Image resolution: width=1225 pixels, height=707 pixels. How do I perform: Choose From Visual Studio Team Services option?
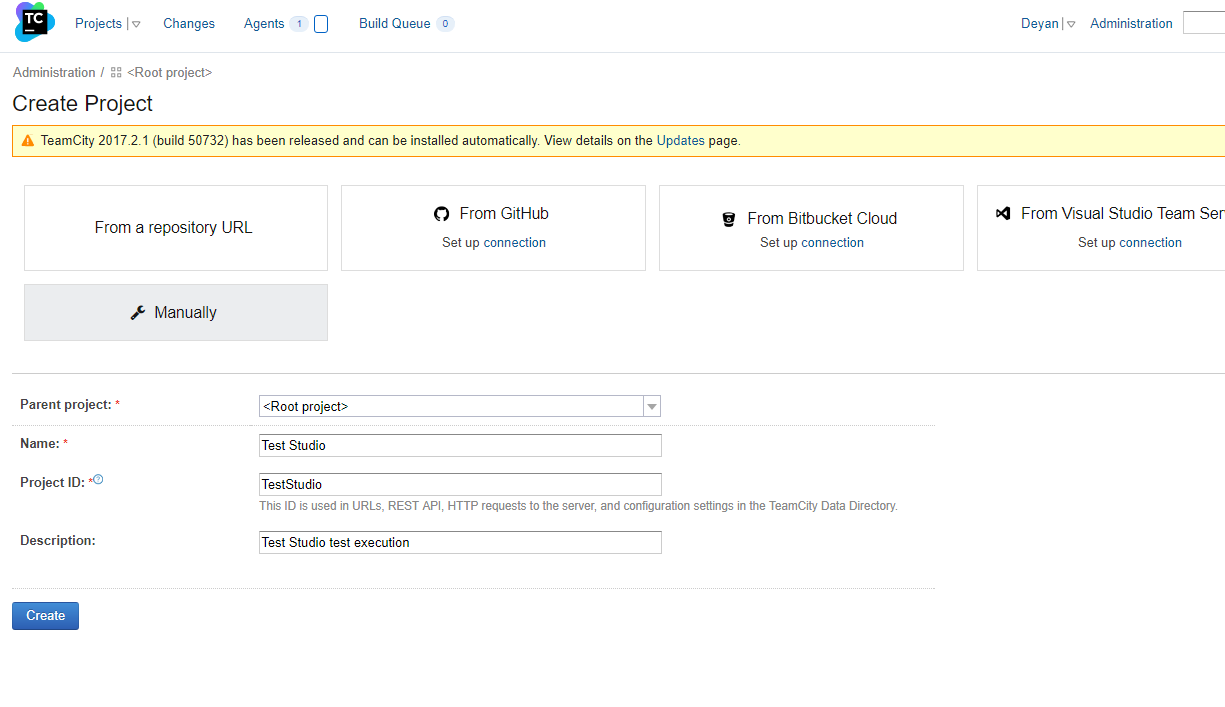1101,228
